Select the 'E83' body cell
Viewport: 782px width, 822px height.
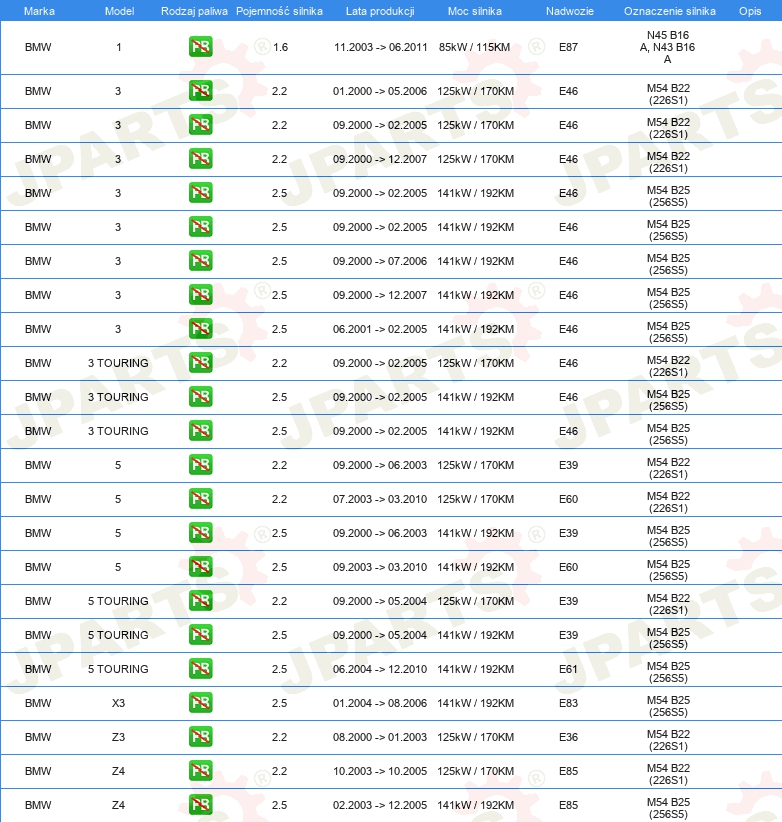569,703
